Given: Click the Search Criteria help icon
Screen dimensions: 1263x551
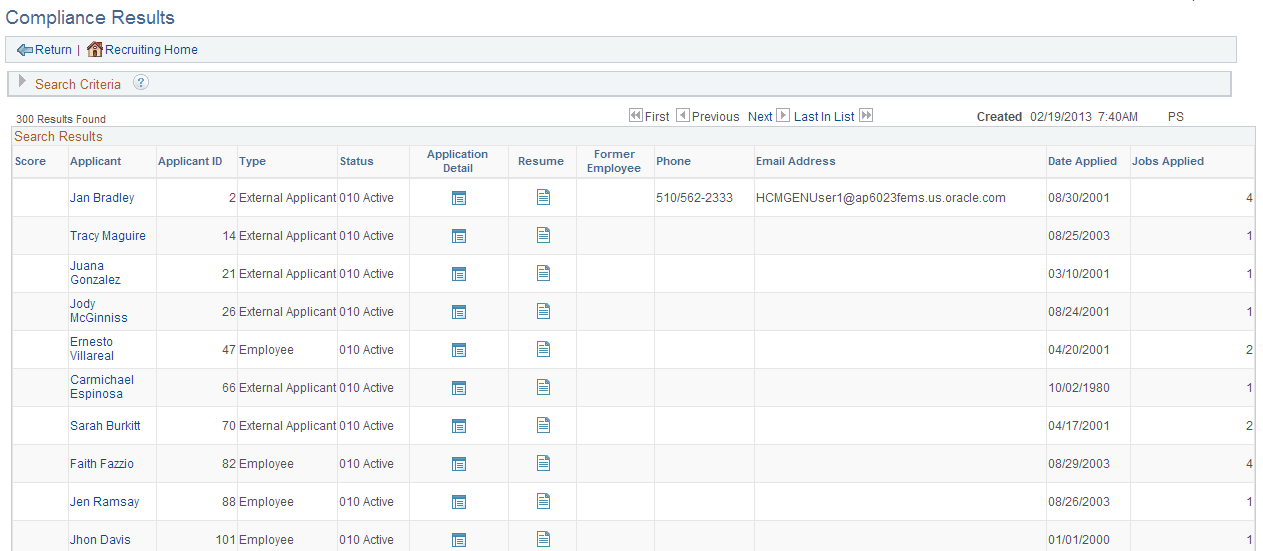Looking at the screenshot, I should coord(141,83).
